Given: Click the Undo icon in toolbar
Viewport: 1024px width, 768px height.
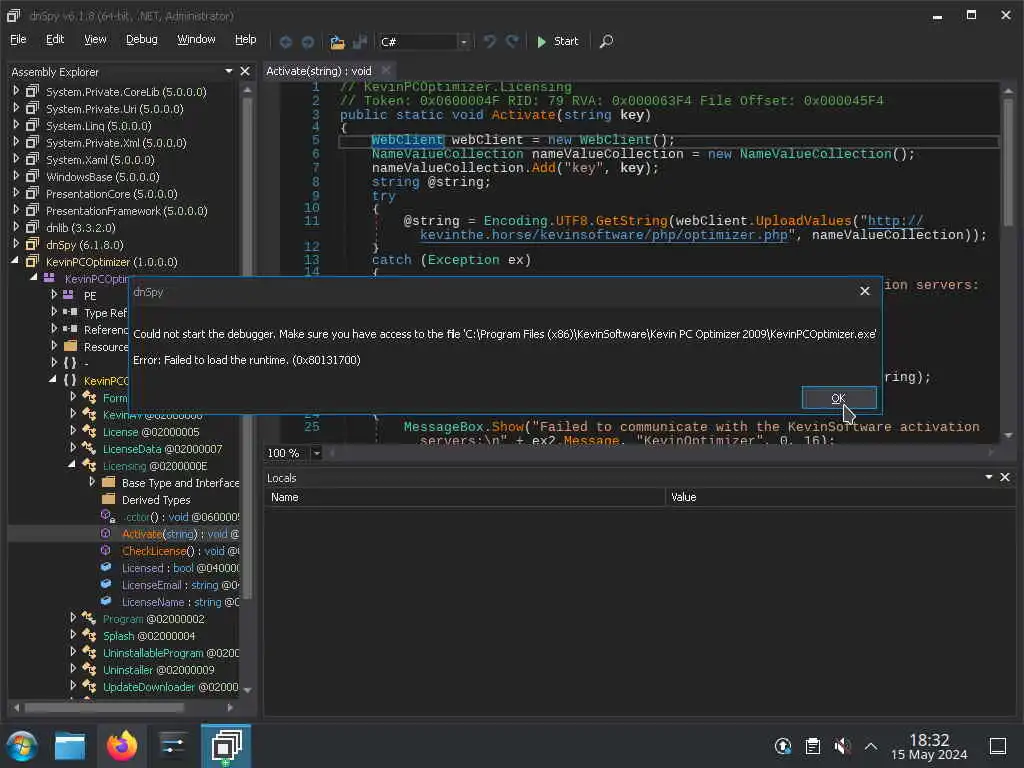Looking at the screenshot, I should tap(489, 42).
